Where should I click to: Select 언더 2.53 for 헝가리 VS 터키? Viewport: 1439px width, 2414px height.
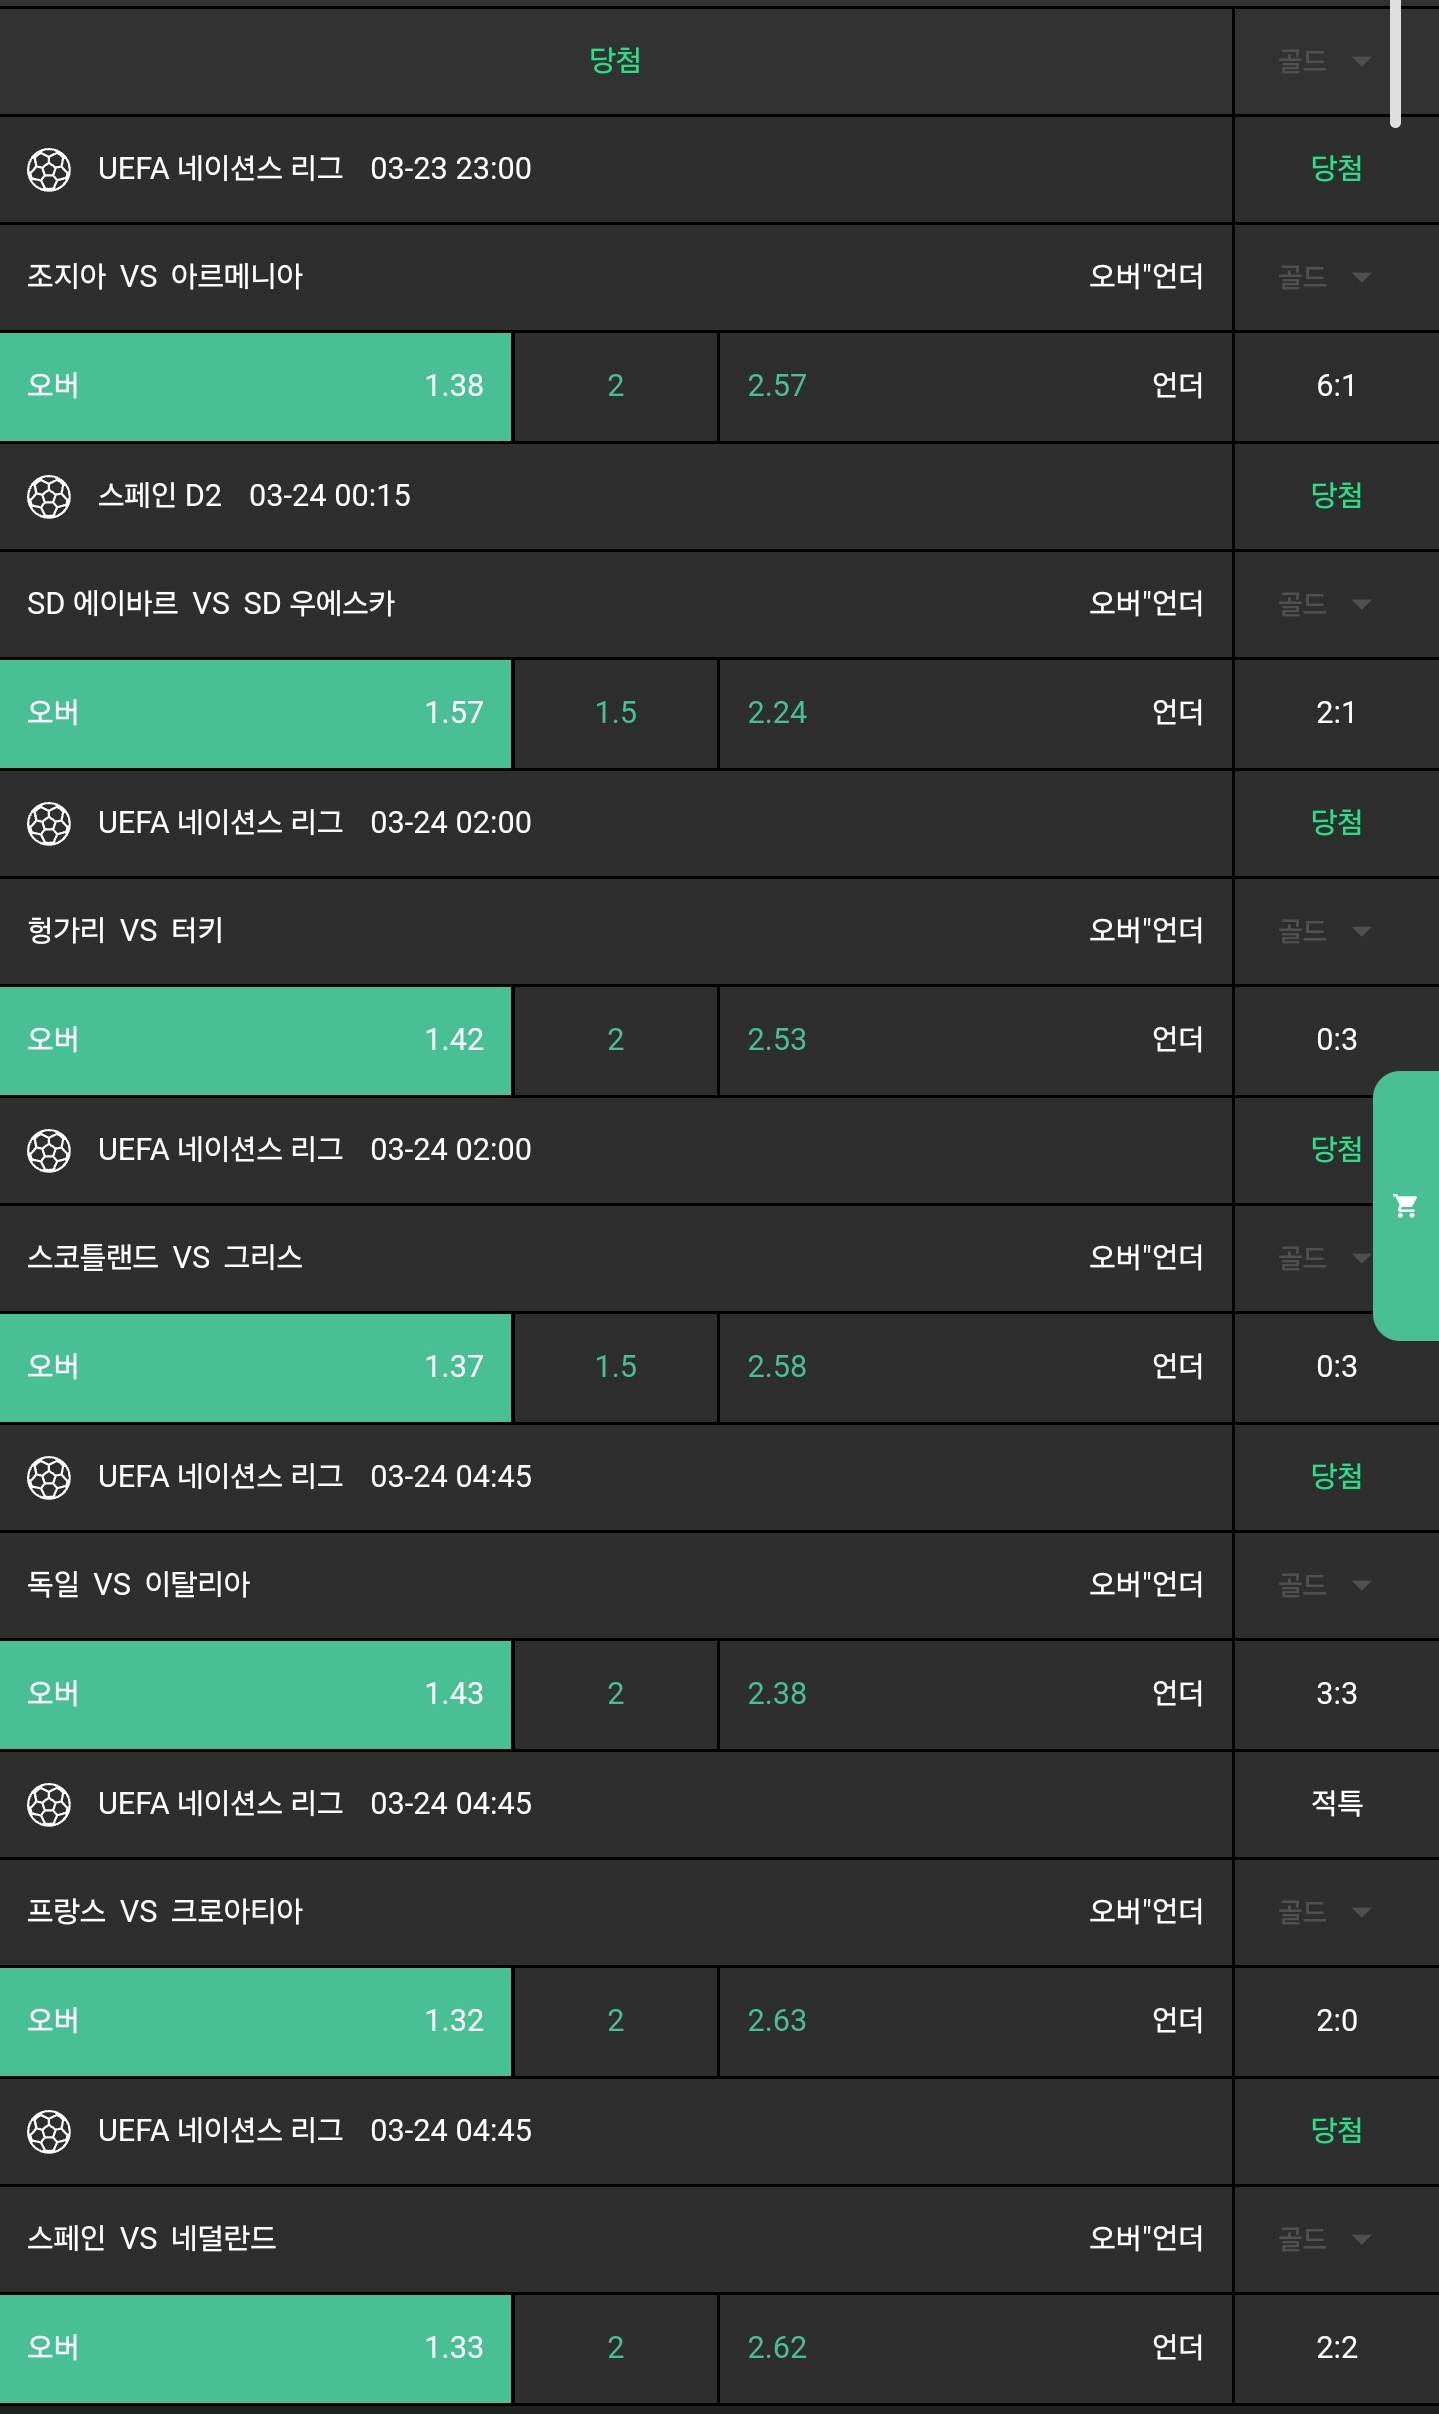975,1040
